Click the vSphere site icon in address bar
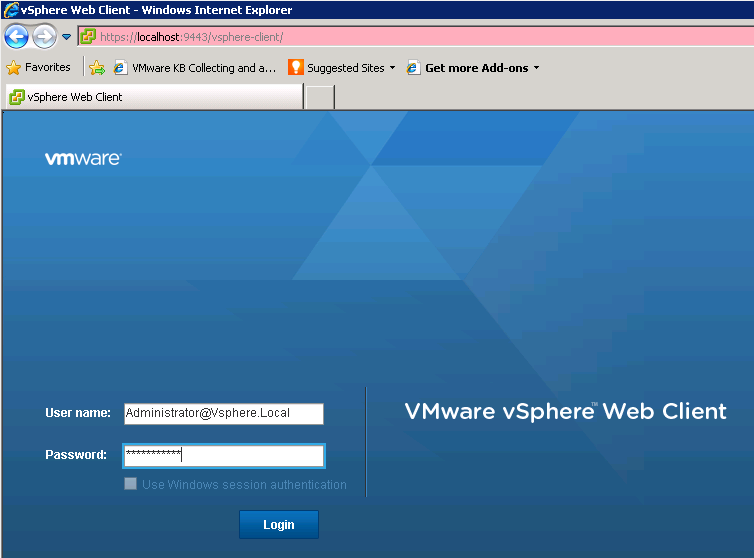The image size is (754, 558). click(x=88, y=37)
